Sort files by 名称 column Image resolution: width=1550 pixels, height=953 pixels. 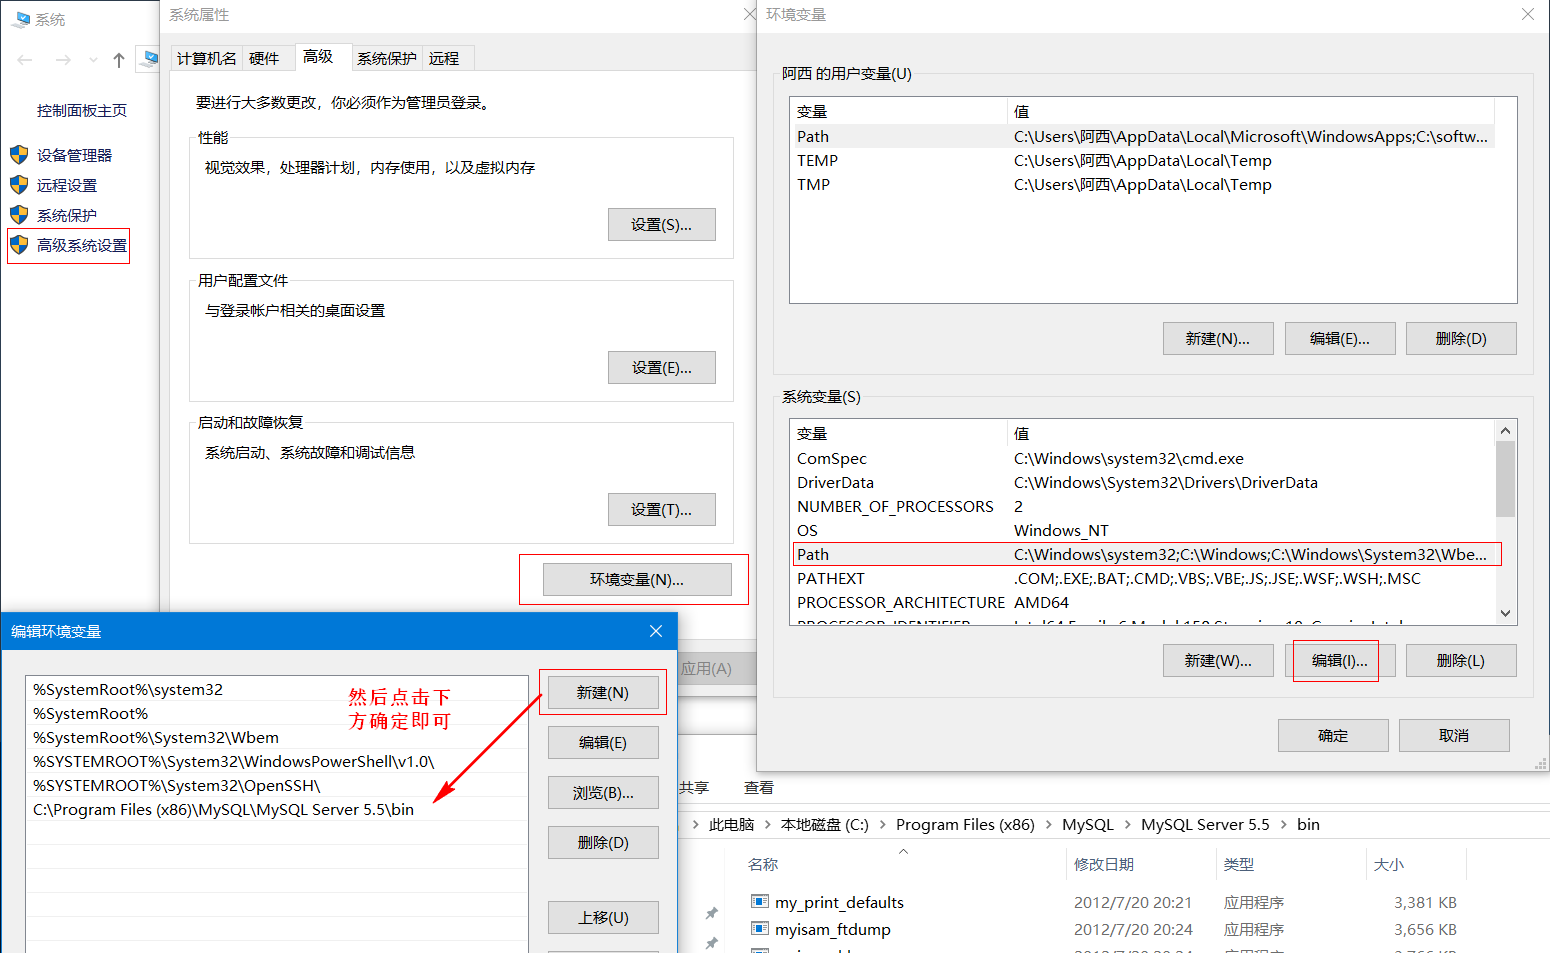pyautogui.click(x=763, y=865)
